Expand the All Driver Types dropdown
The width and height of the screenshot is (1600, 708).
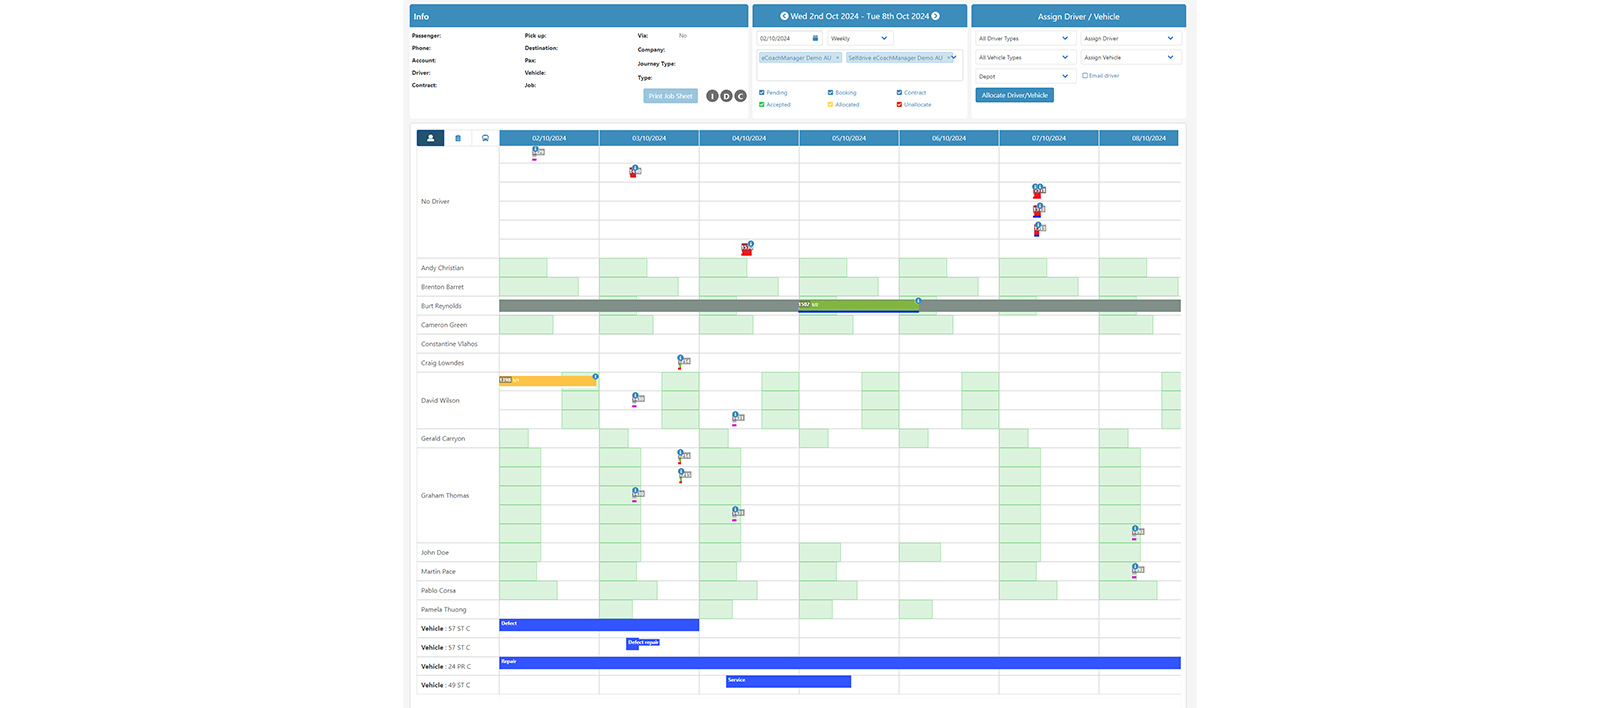[x=1023, y=39]
